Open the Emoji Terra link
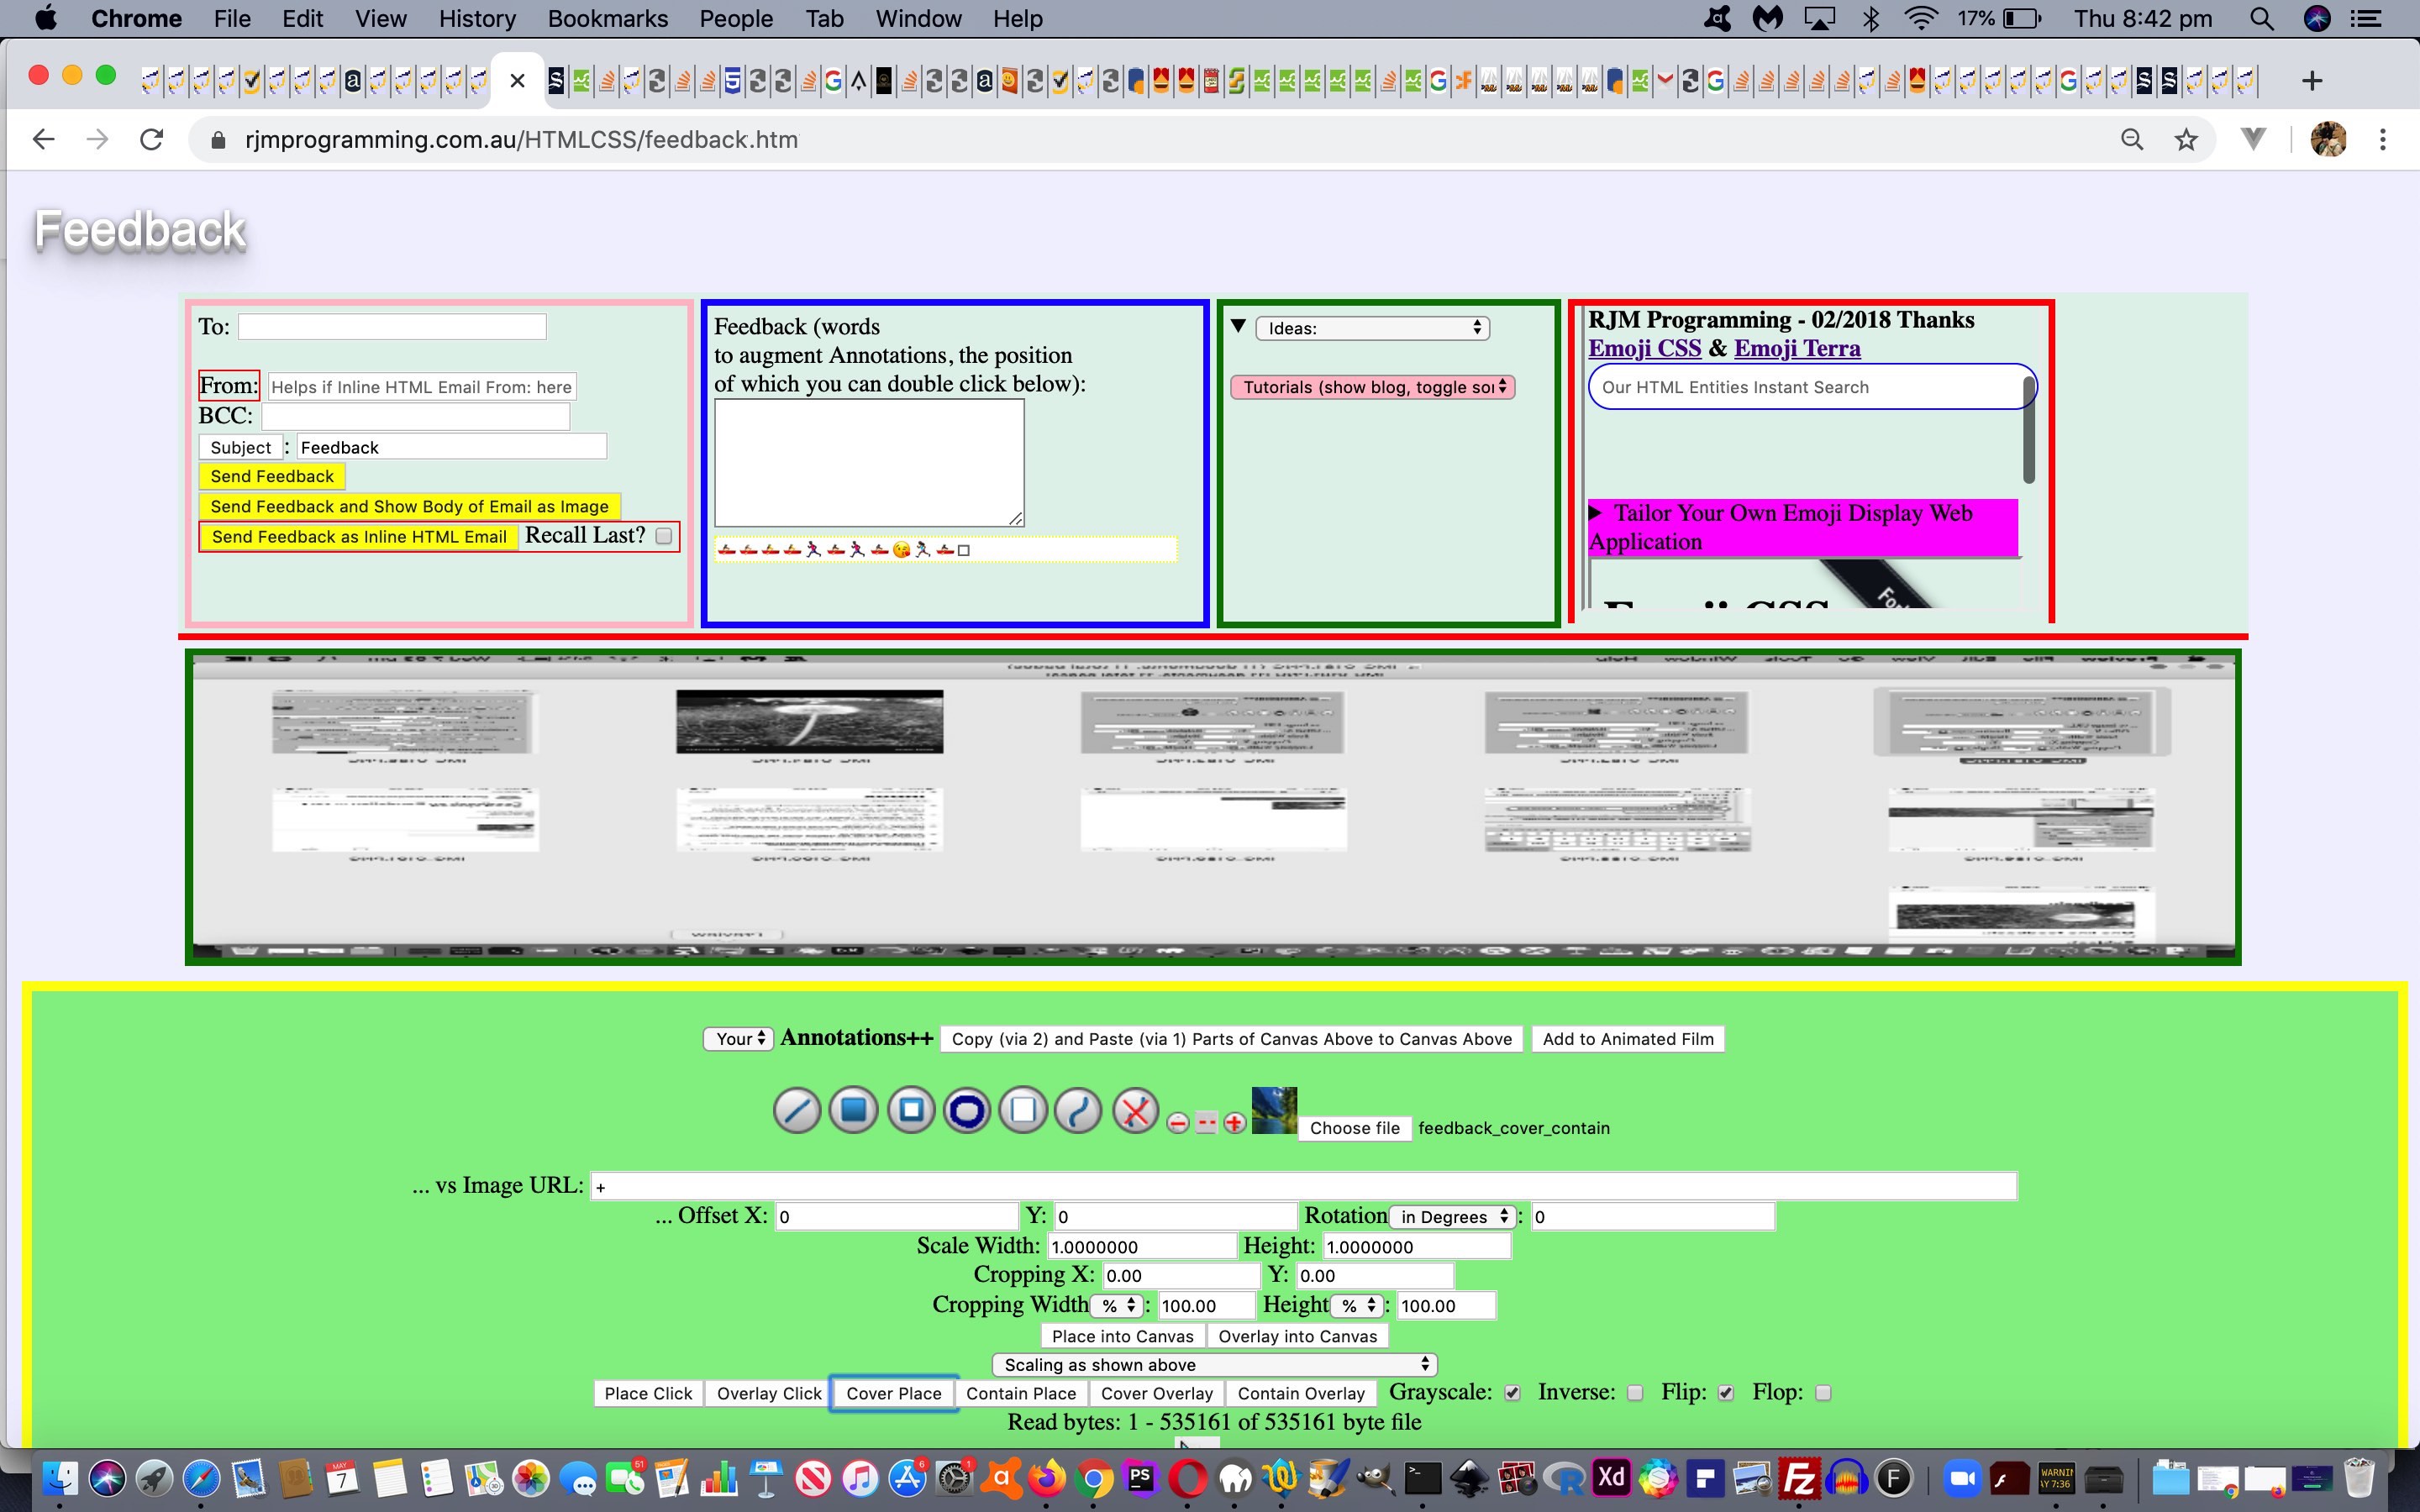This screenshot has width=2420, height=1512. pyautogui.click(x=1796, y=348)
